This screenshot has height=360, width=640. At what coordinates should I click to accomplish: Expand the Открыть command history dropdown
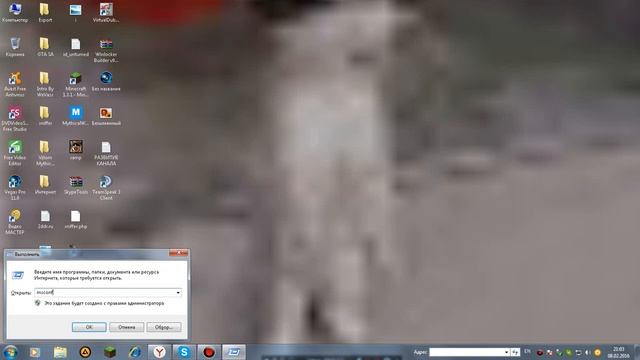point(178,292)
